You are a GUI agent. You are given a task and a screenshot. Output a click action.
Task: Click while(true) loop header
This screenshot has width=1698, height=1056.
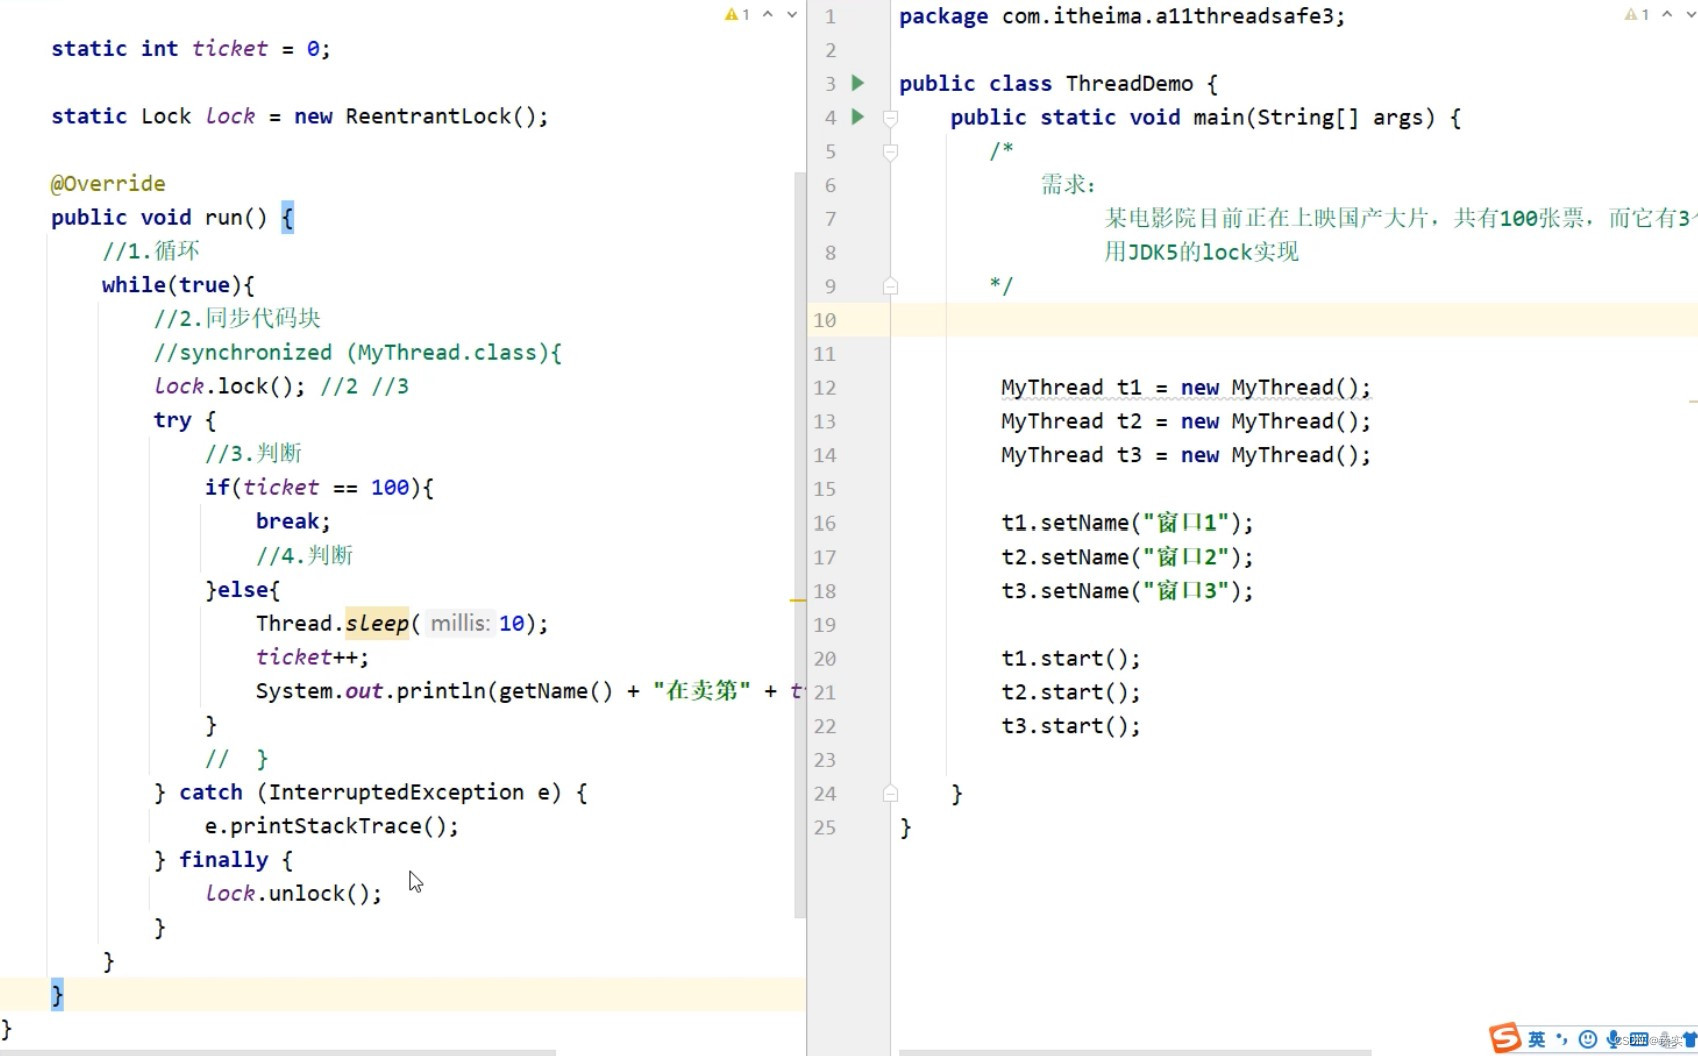(178, 285)
